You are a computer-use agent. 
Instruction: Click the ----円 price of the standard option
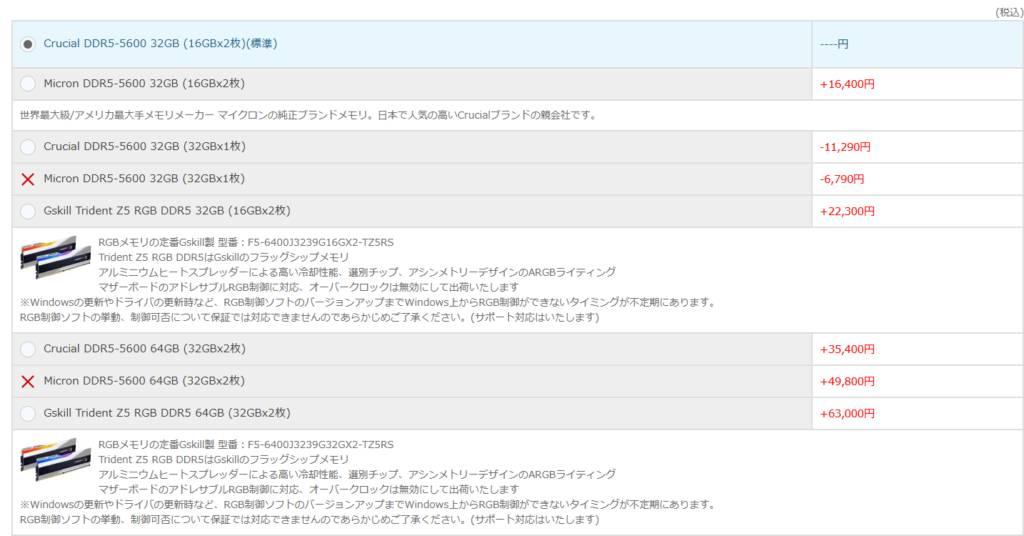click(834, 44)
